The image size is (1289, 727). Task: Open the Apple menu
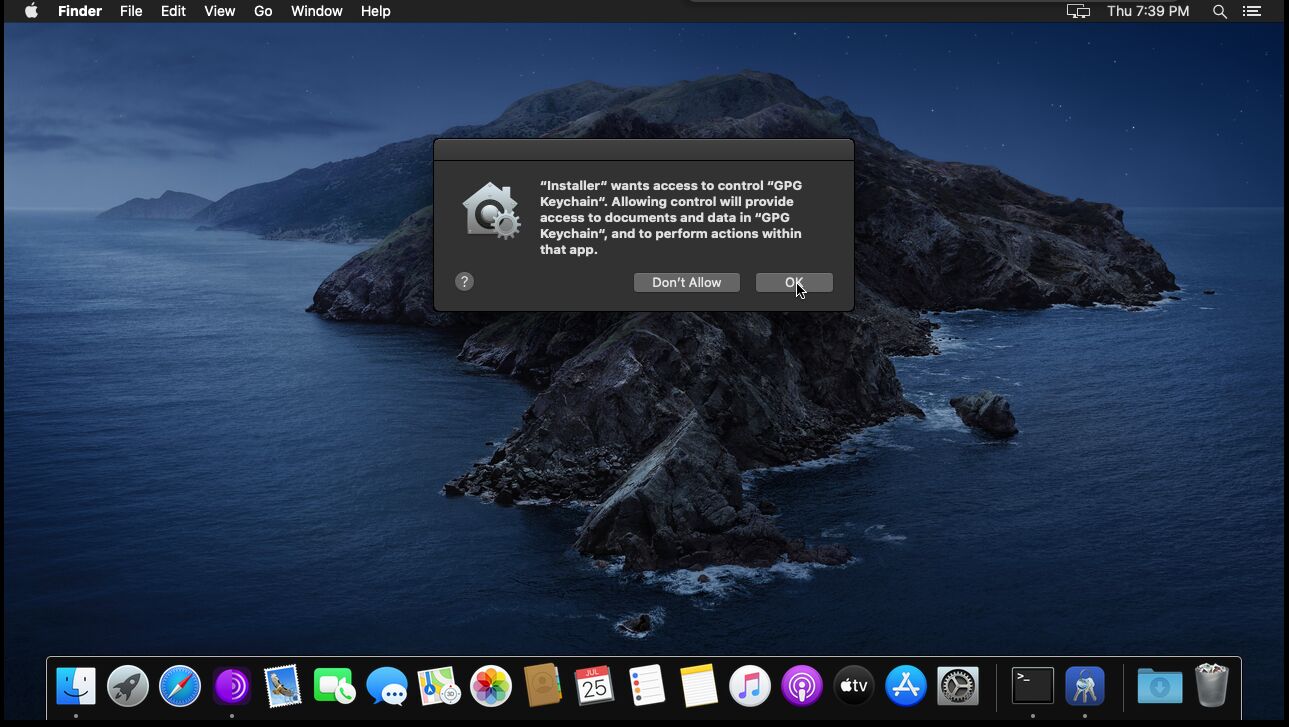coord(31,11)
